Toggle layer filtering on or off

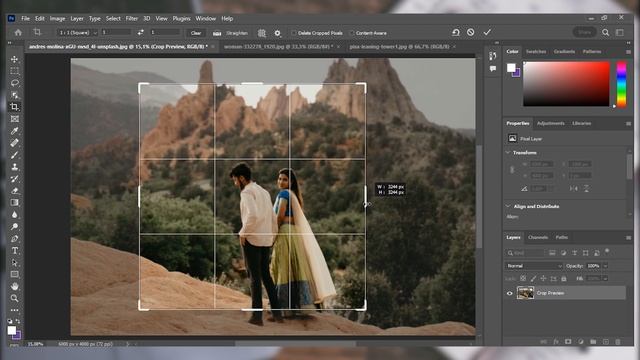pos(607,251)
